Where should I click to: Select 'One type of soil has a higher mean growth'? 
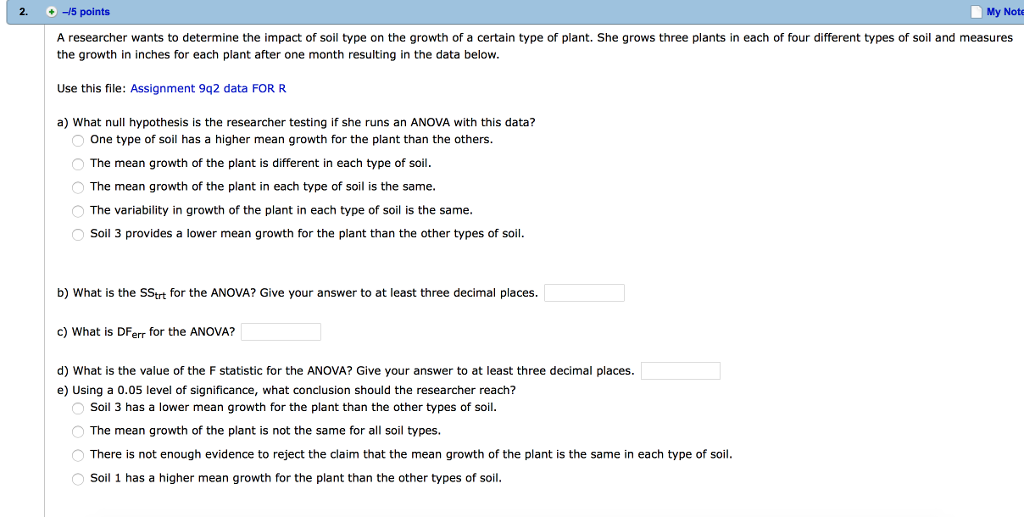pyautogui.click(x=78, y=140)
